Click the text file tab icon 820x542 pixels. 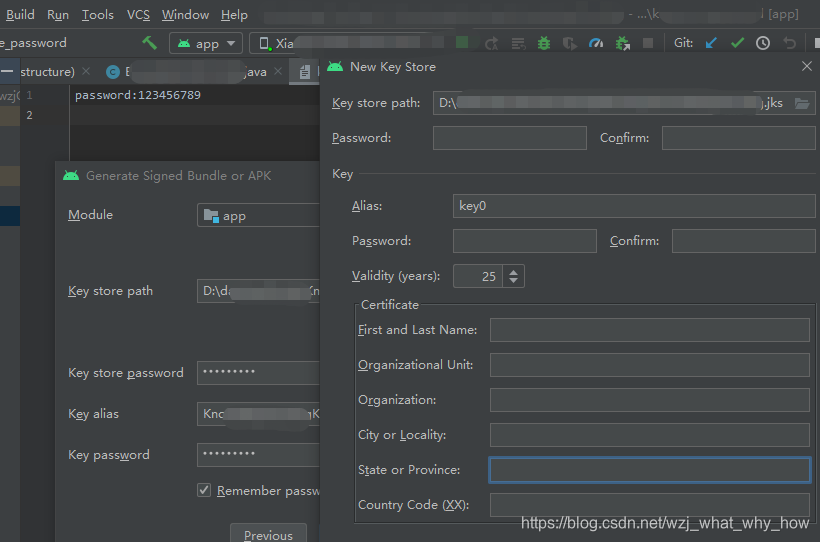point(305,72)
